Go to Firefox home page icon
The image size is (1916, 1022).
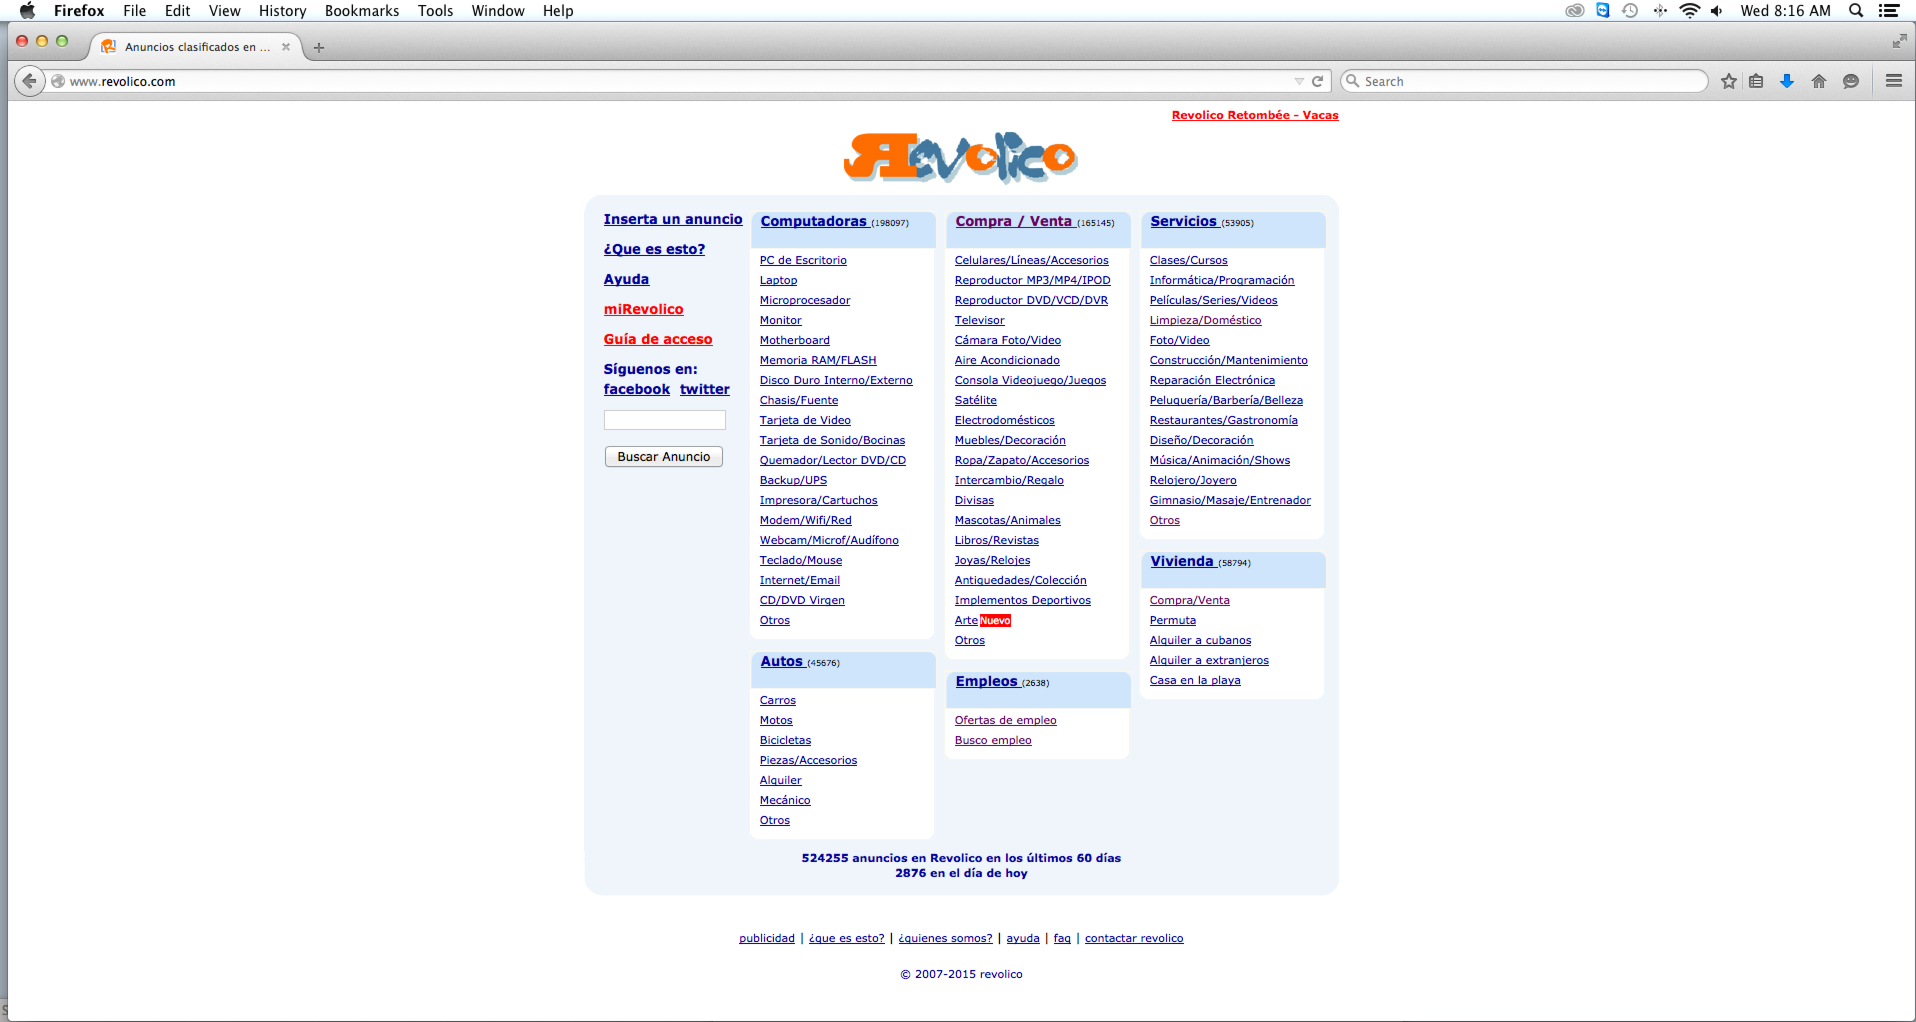[1819, 81]
